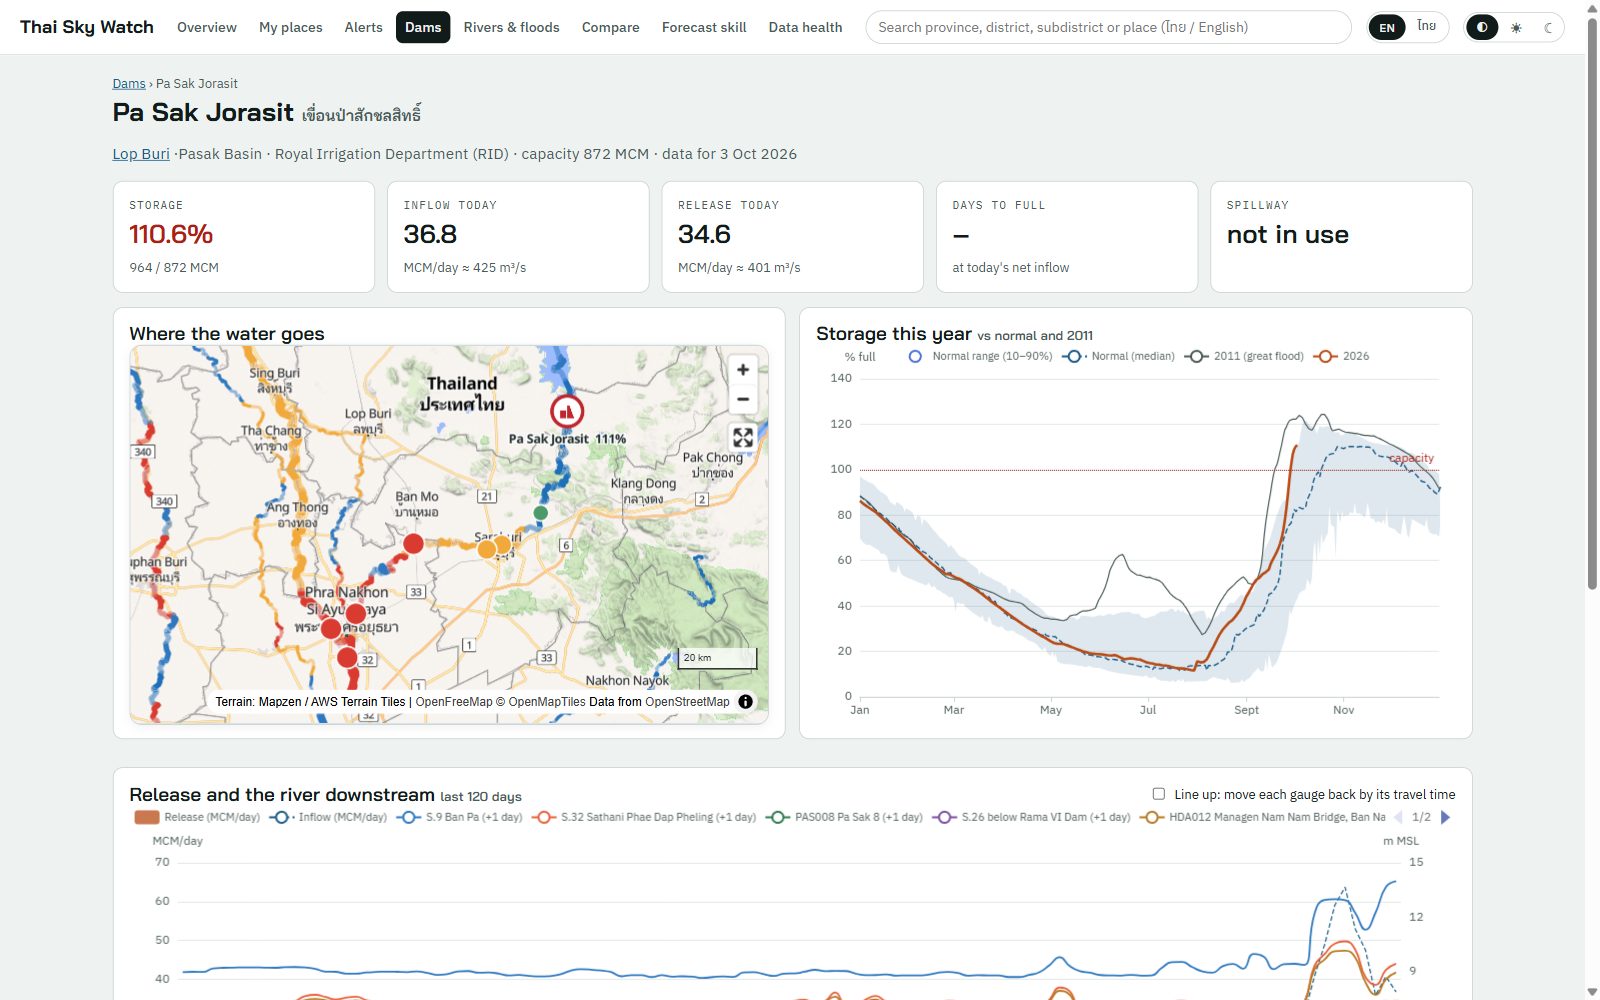Toggle Normal range (10–90%) legend entry
1600x1000 pixels.
[x=980, y=356]
